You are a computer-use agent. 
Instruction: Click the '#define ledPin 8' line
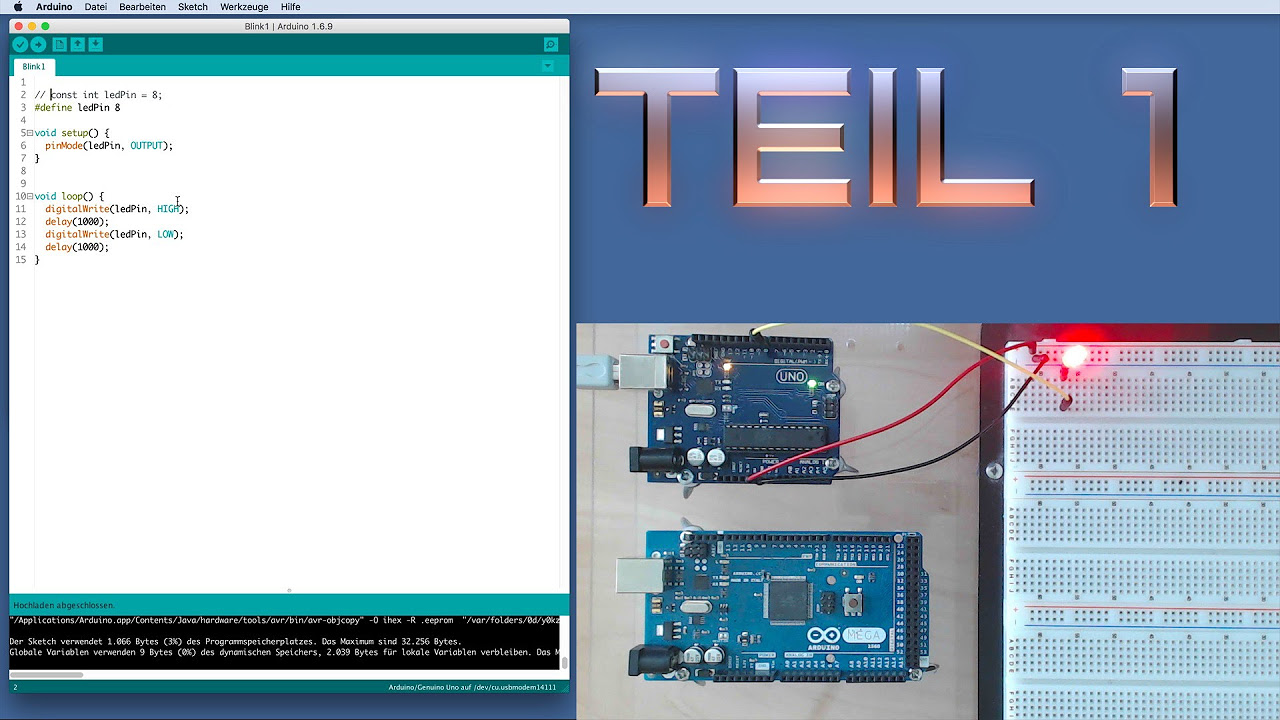pos(77,107)
